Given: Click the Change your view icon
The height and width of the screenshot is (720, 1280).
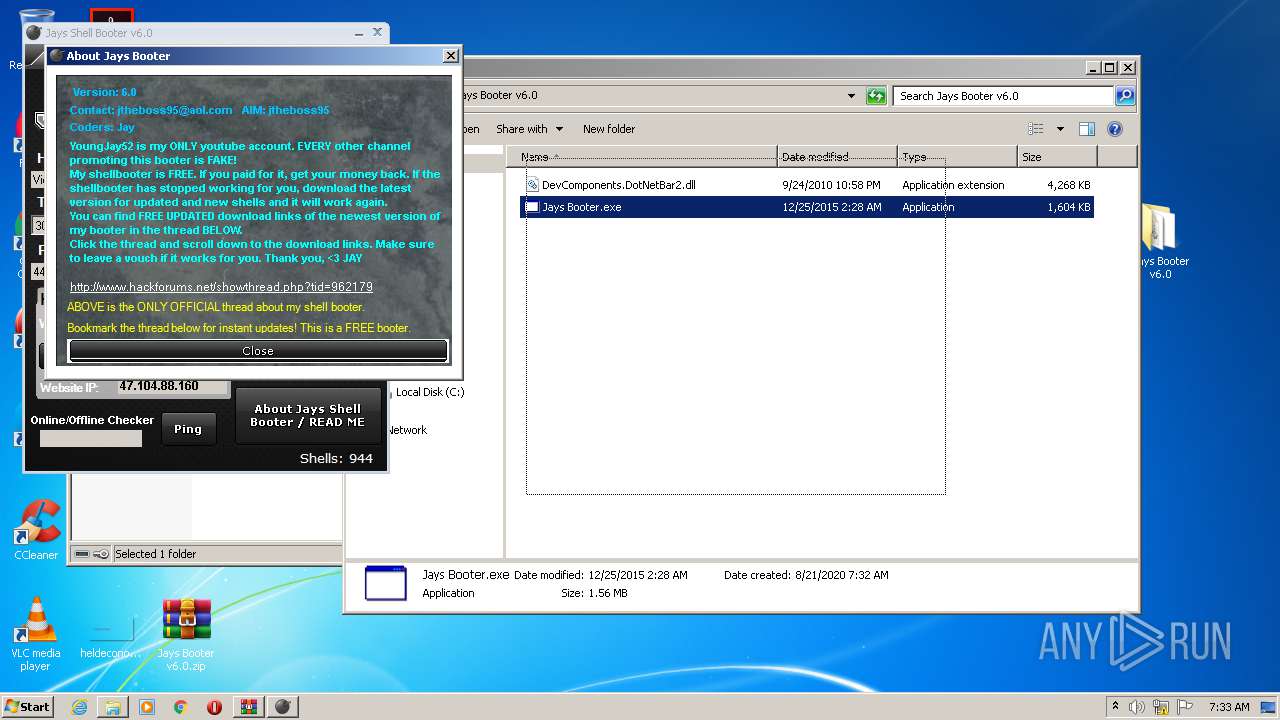Looking at the screenshot, I should (x=1036, y=129).
